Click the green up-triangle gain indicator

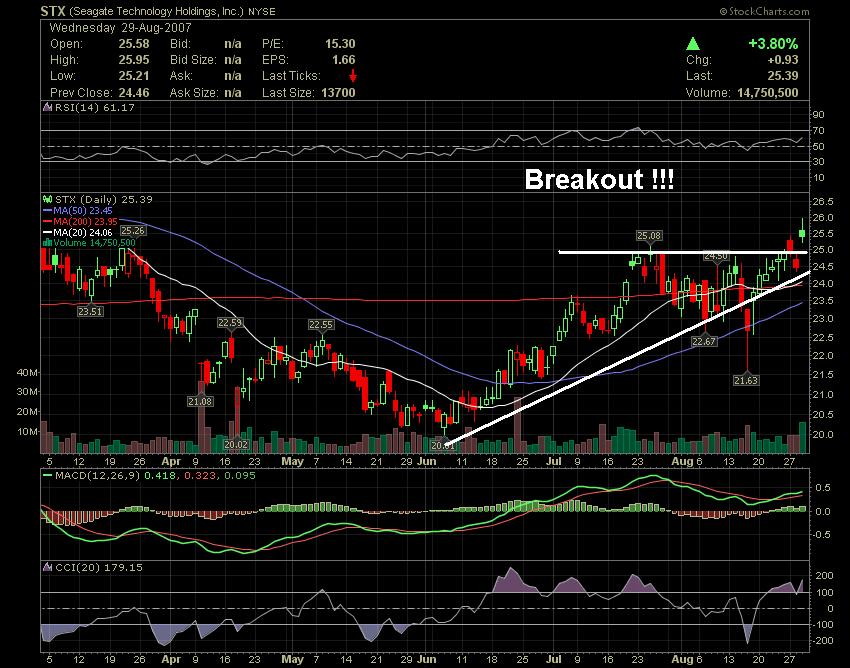pos(692,44)
